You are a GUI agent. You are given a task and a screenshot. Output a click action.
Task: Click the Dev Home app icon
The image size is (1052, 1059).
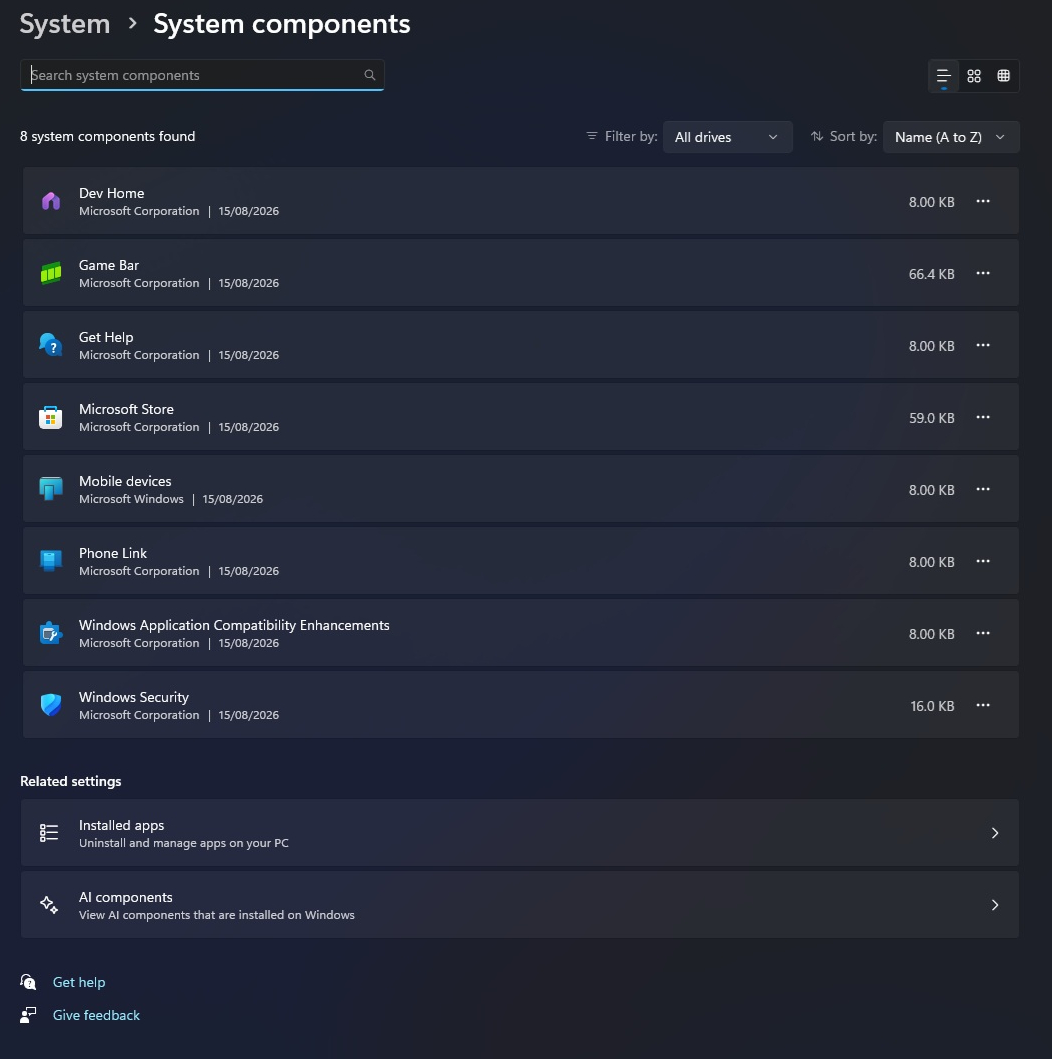51,201
